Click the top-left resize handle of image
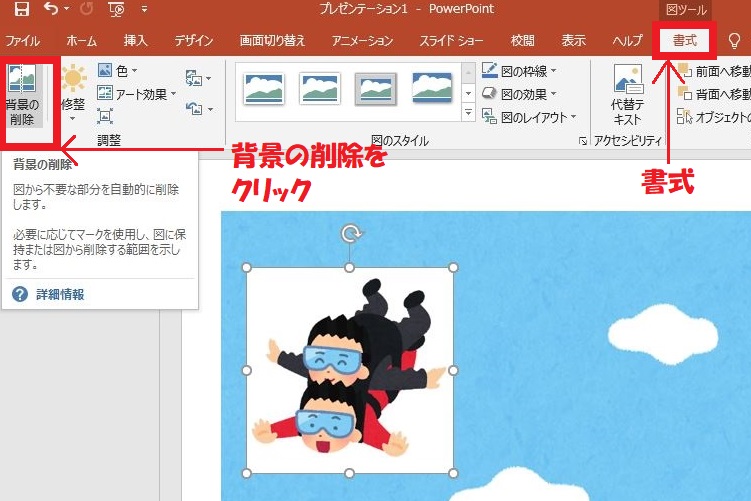This screenshot has height=501, width=751. coord(247,267)
